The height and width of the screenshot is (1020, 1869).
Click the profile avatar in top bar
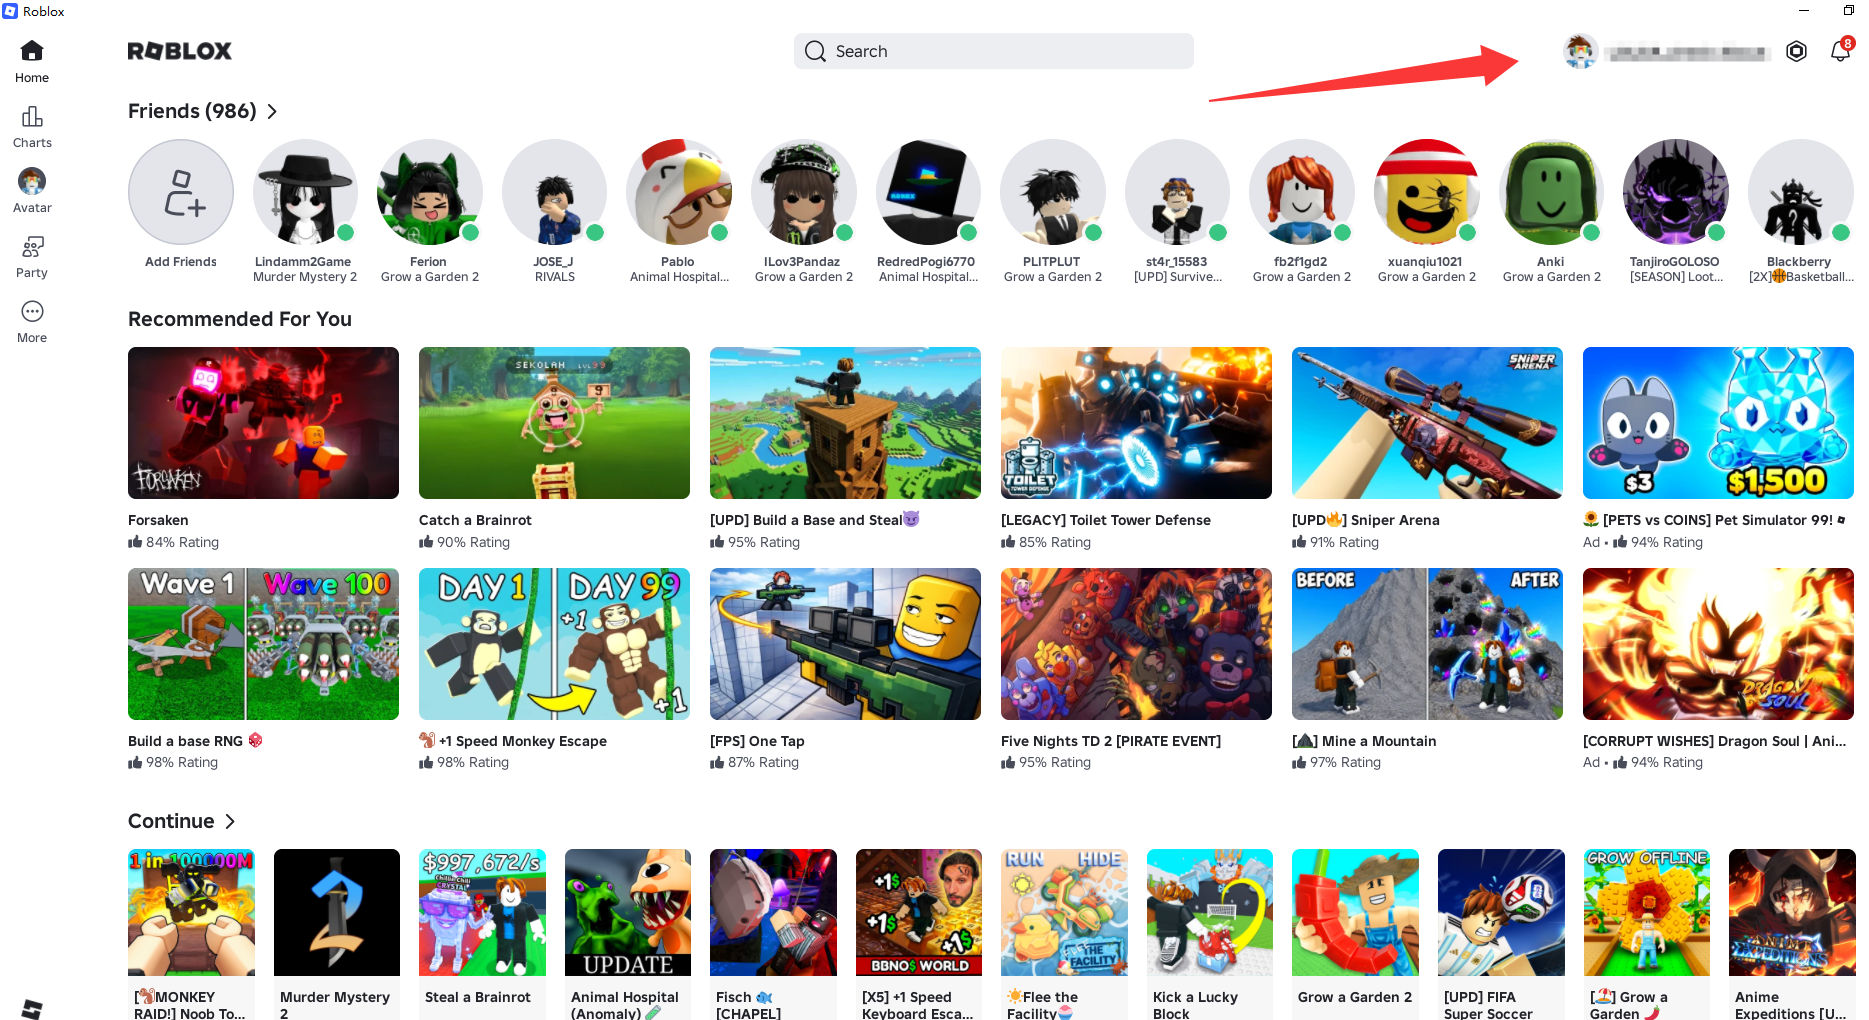(x=1580, y=51)
